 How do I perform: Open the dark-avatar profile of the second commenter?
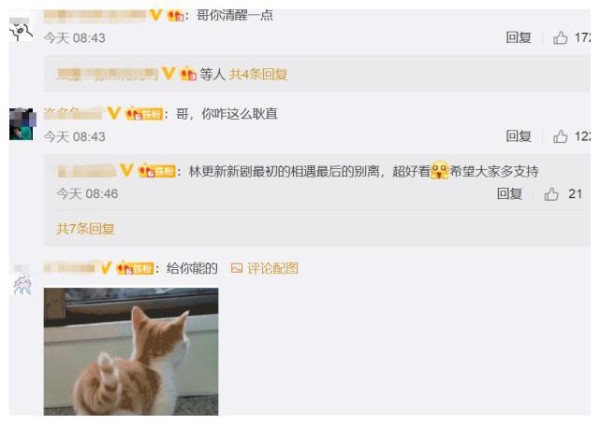pyautogui.click(x=22, y=124)
